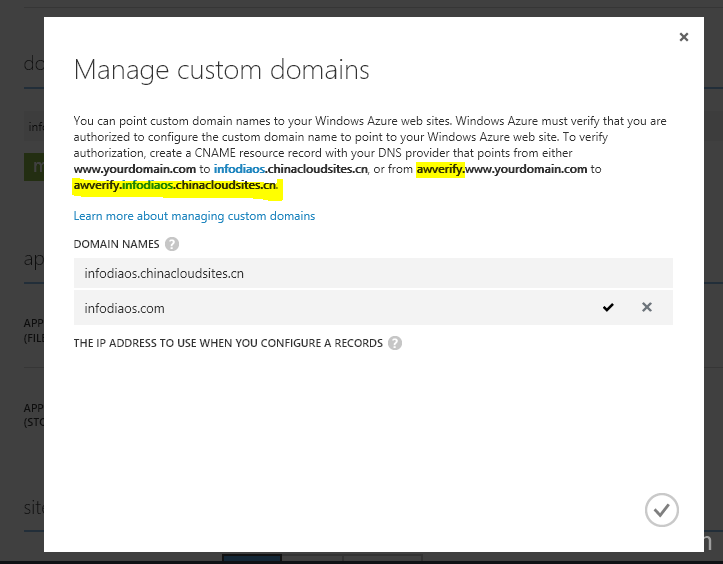
Task: Click the dimmed input field behind the dialog
Action: pos(34,127)
